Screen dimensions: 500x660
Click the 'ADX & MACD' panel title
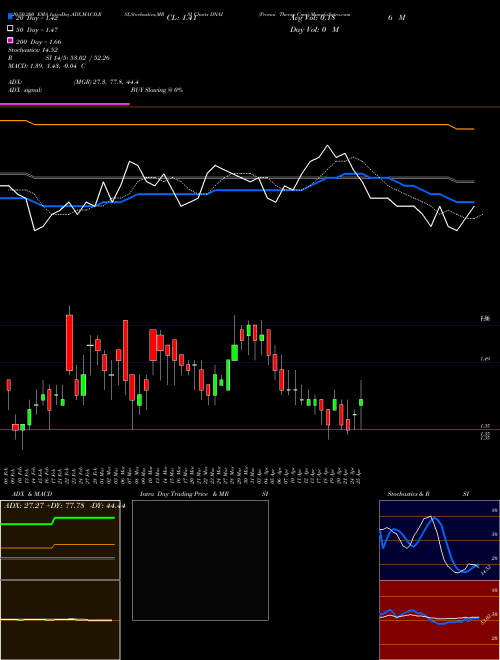click(x=32, y=494)
